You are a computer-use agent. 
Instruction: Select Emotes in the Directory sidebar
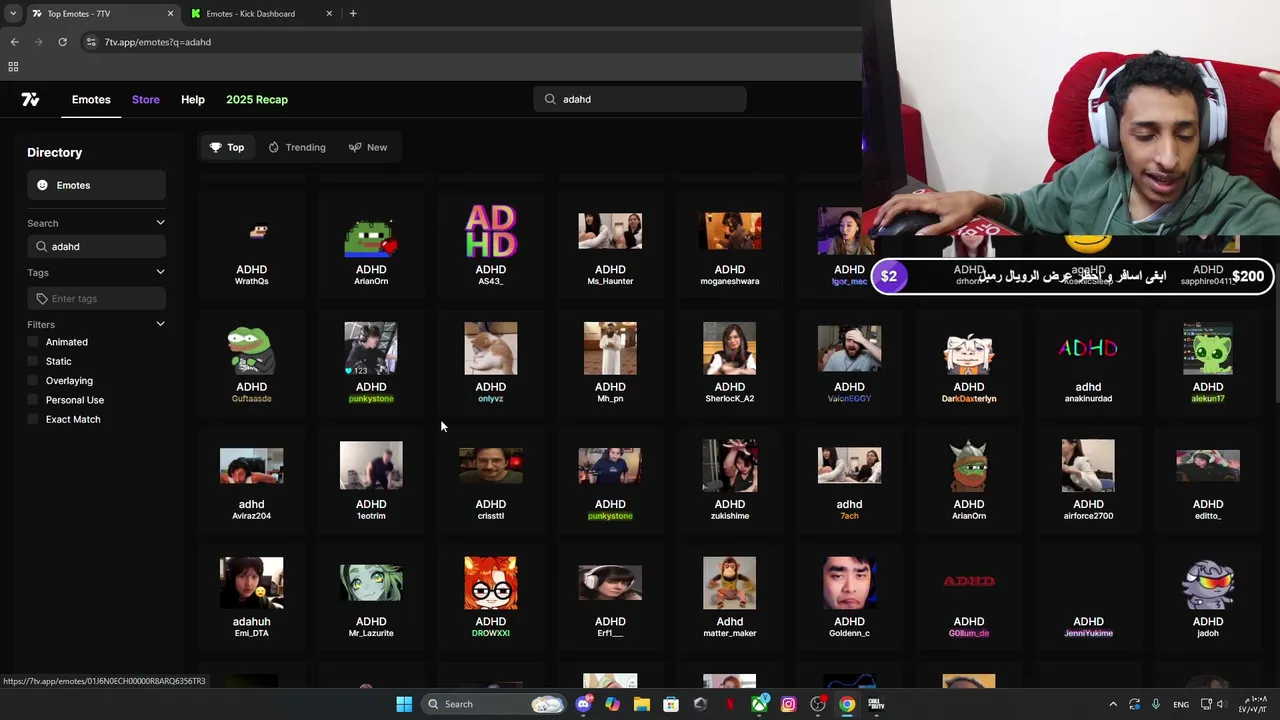(96, 185)
